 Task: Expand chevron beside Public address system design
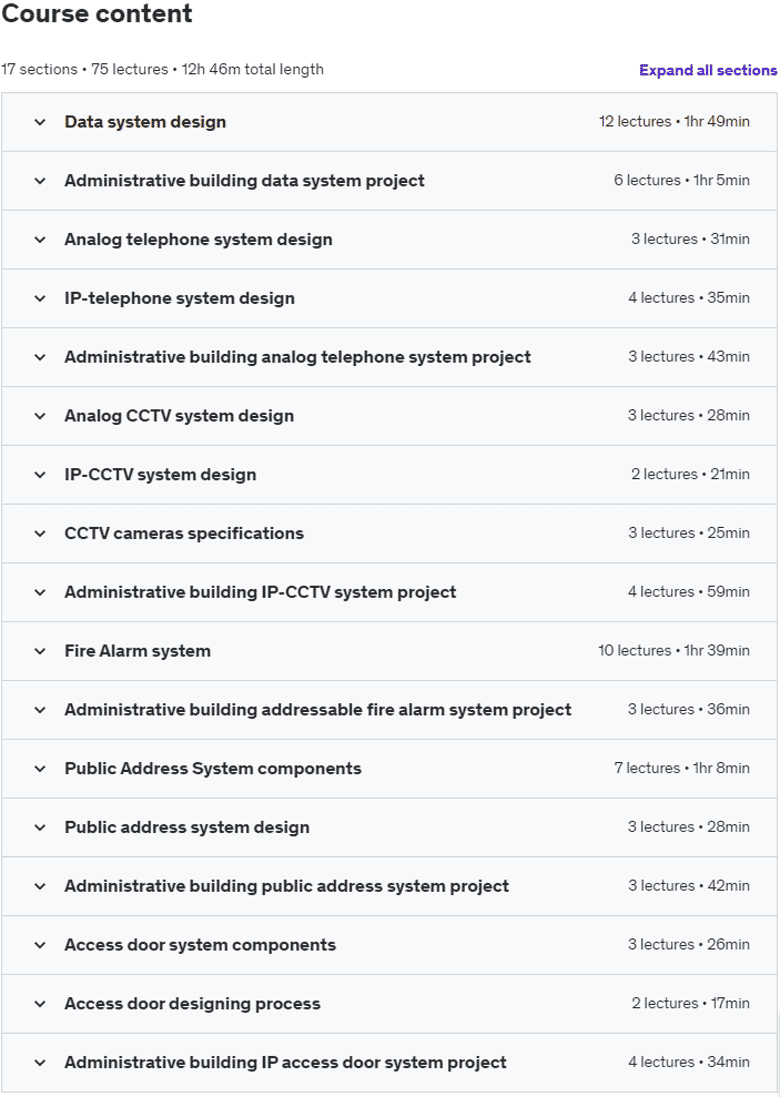click(40, 827)
